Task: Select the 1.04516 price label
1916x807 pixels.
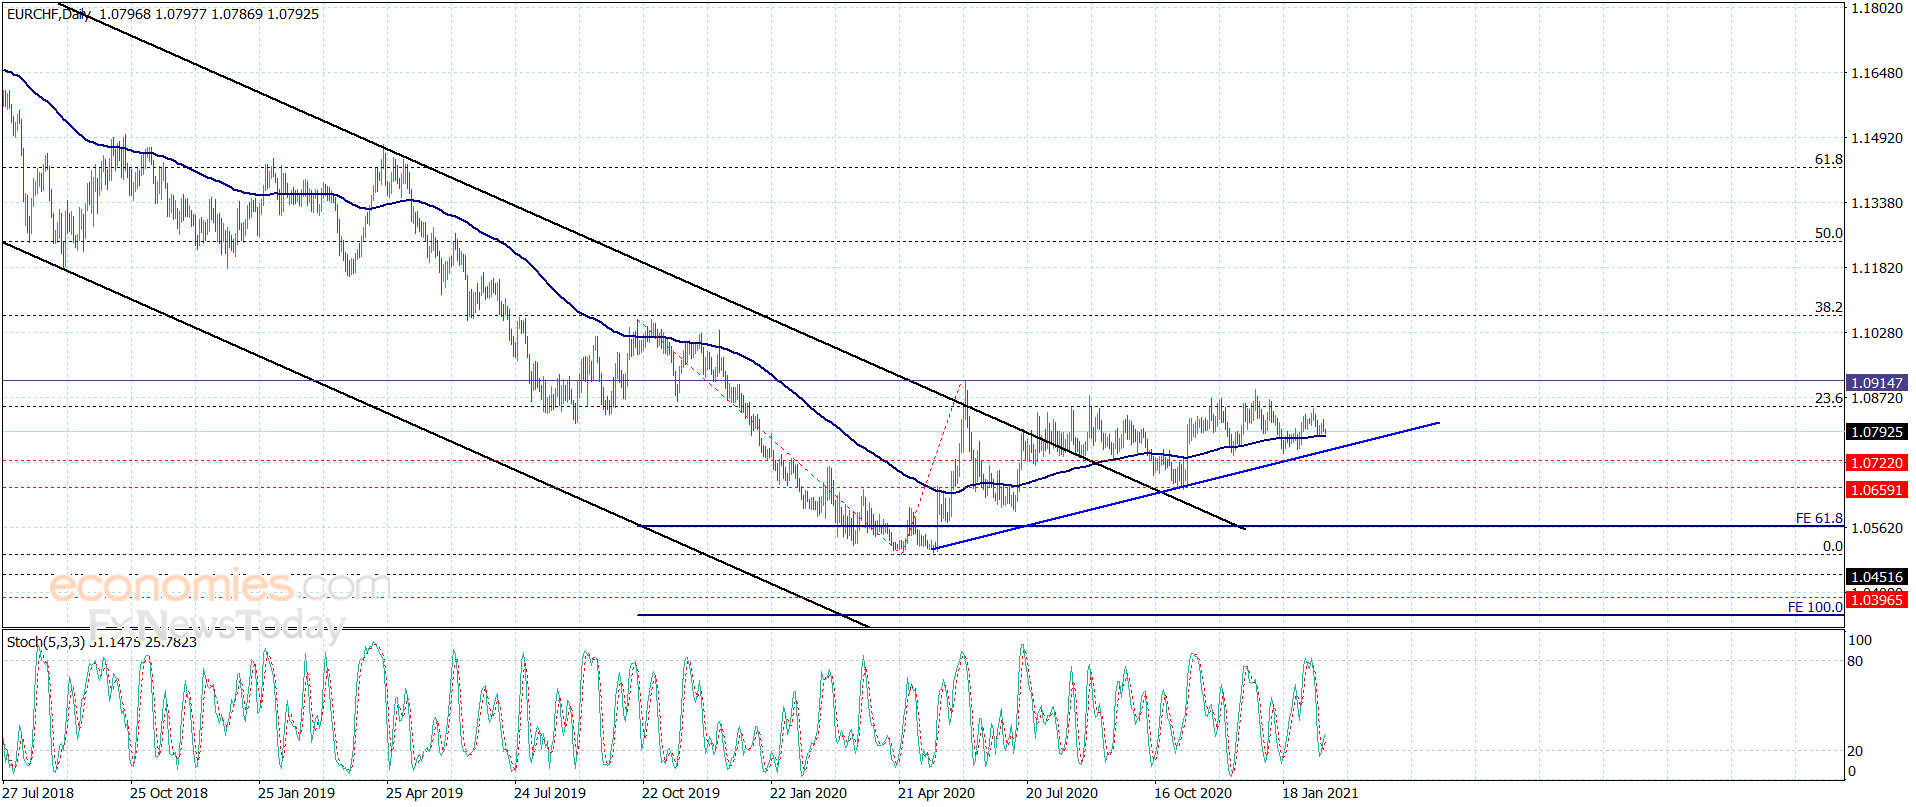Action: [x=1877, y=577]
